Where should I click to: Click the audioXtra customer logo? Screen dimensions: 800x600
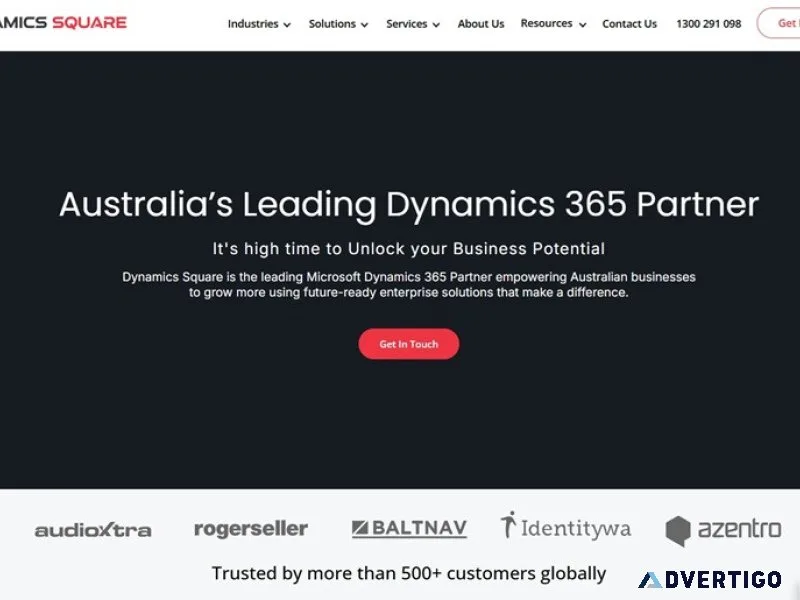click(93, 531)
